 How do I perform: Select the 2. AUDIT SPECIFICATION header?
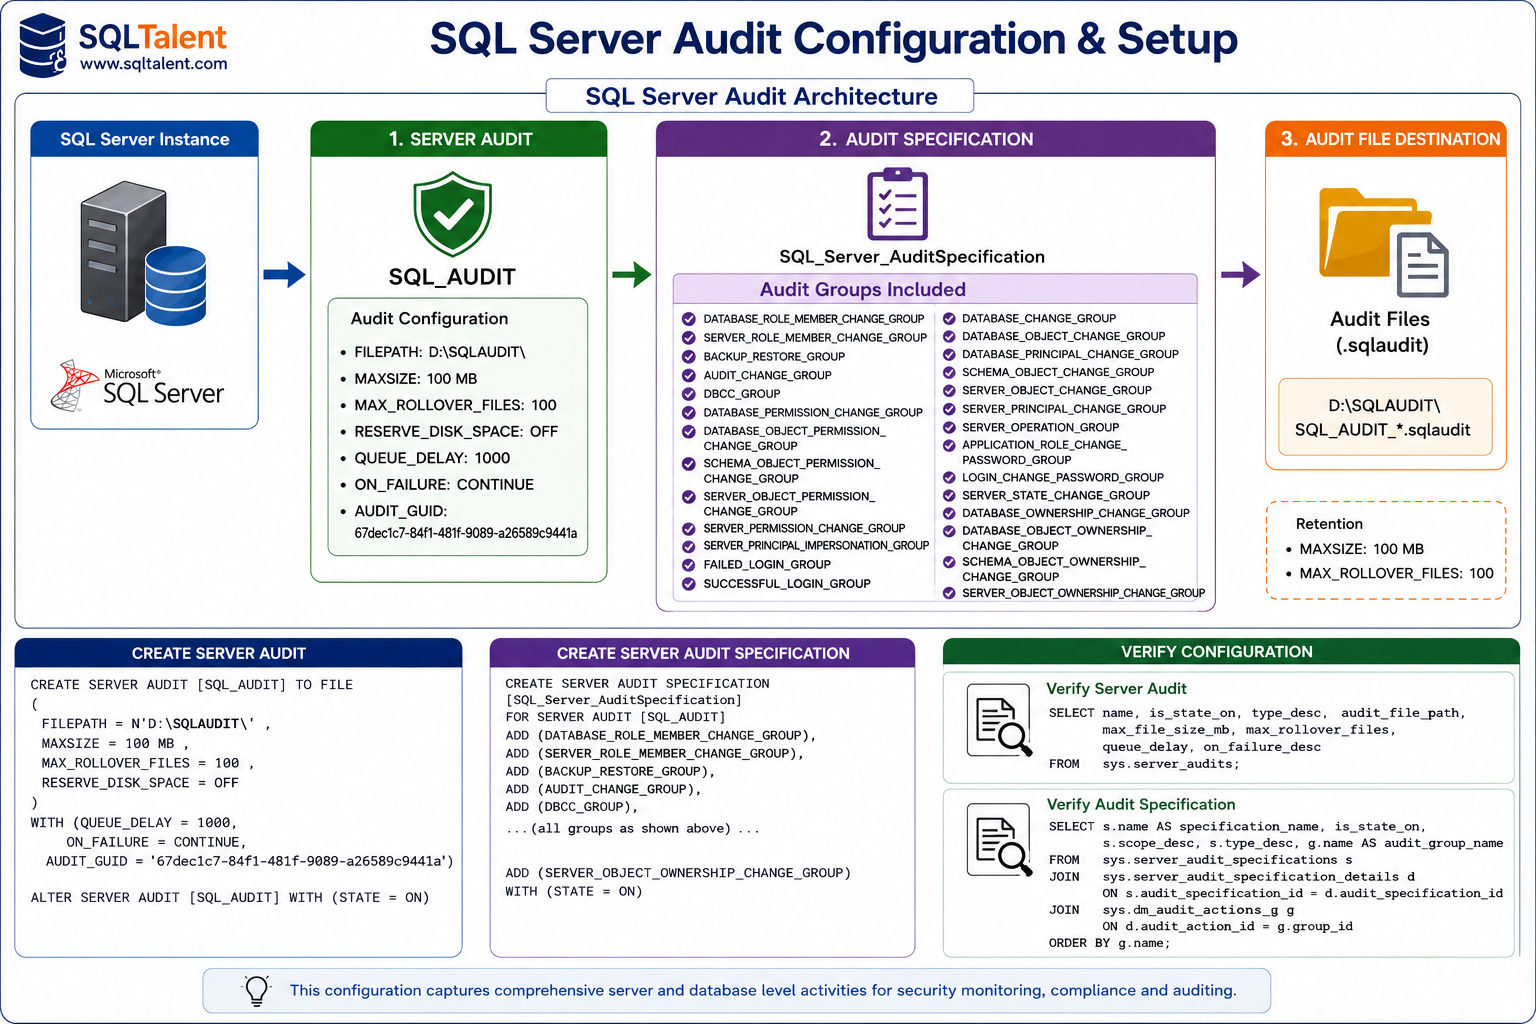tap(936, 139)
